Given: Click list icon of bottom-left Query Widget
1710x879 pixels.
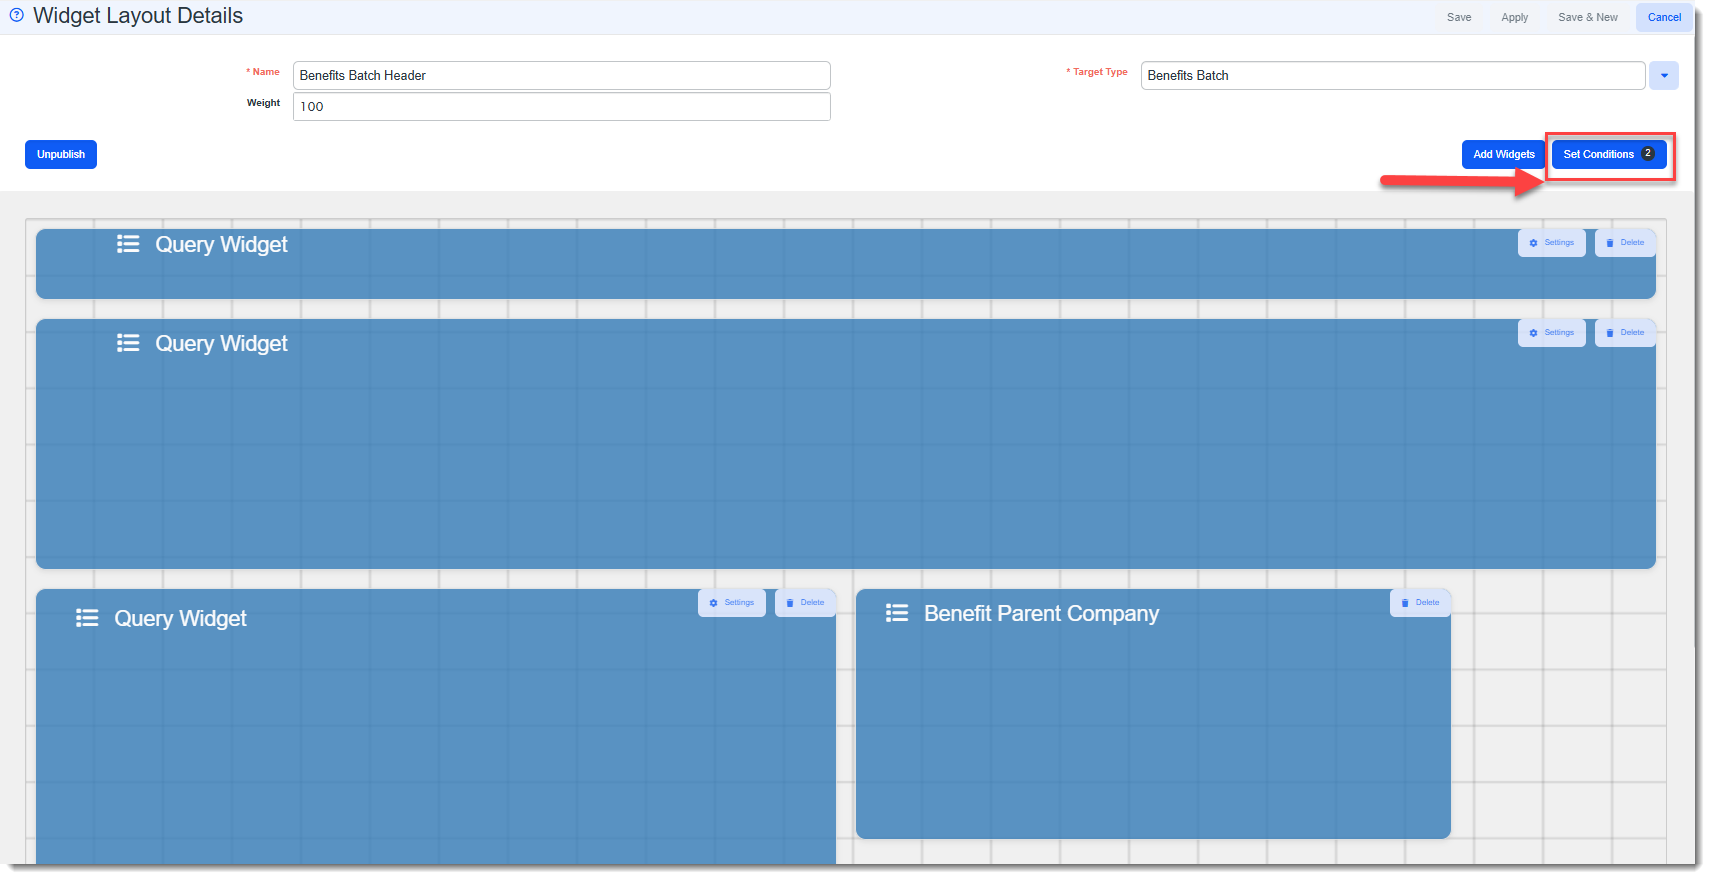Looking at the screenshot, I should (x=87, y=618).
